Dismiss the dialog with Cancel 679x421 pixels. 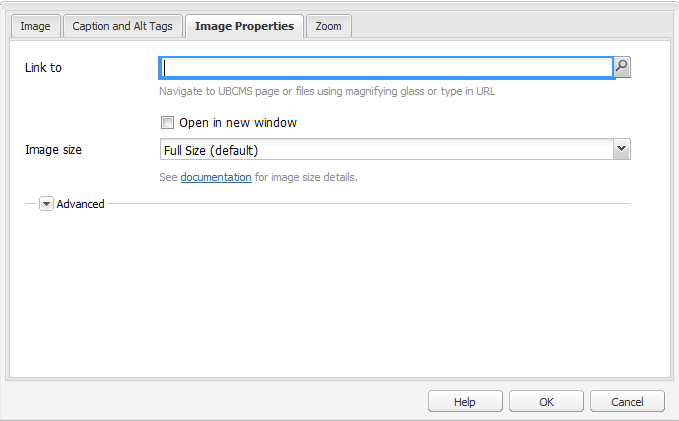pos(627,401)
